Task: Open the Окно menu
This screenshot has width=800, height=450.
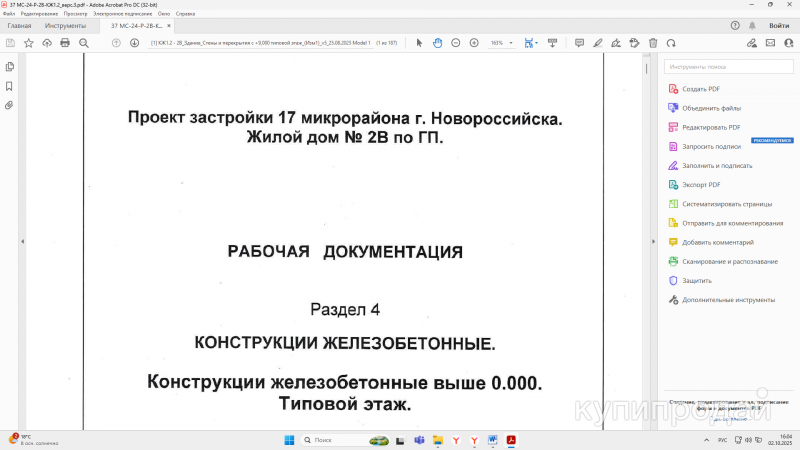Action: click(164, 14)
